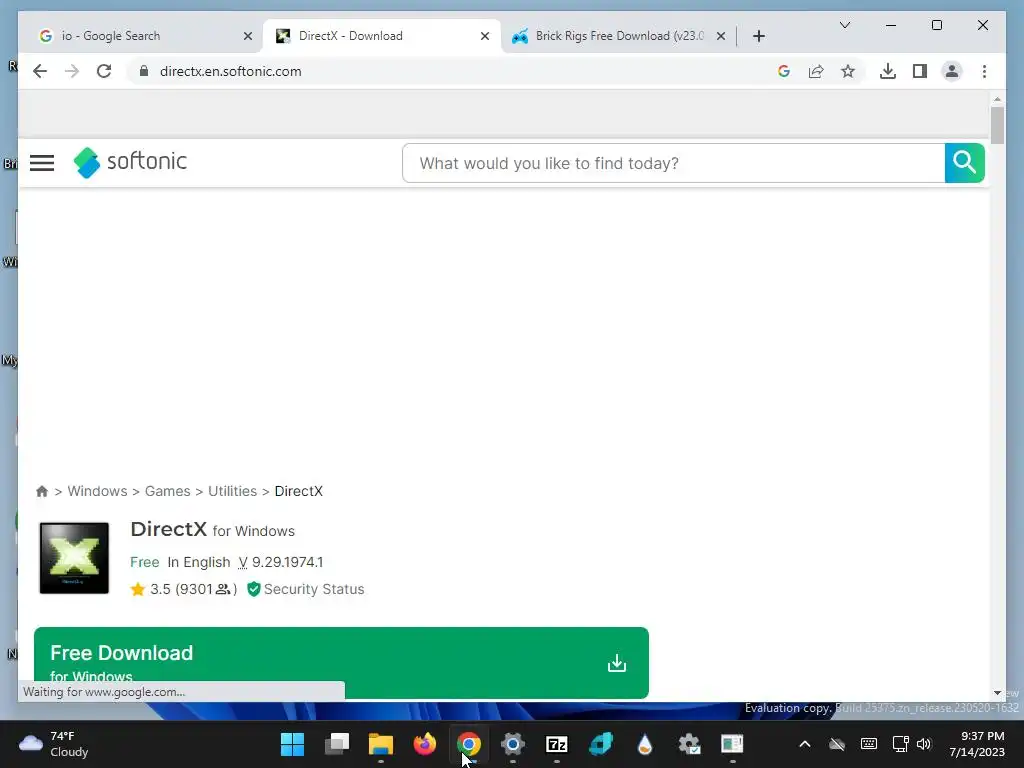Select the DirectX - Download tab
Image resolution: width=1024 pixels, height=768 pixels.
pyautogui.click(x=382, y=36)
